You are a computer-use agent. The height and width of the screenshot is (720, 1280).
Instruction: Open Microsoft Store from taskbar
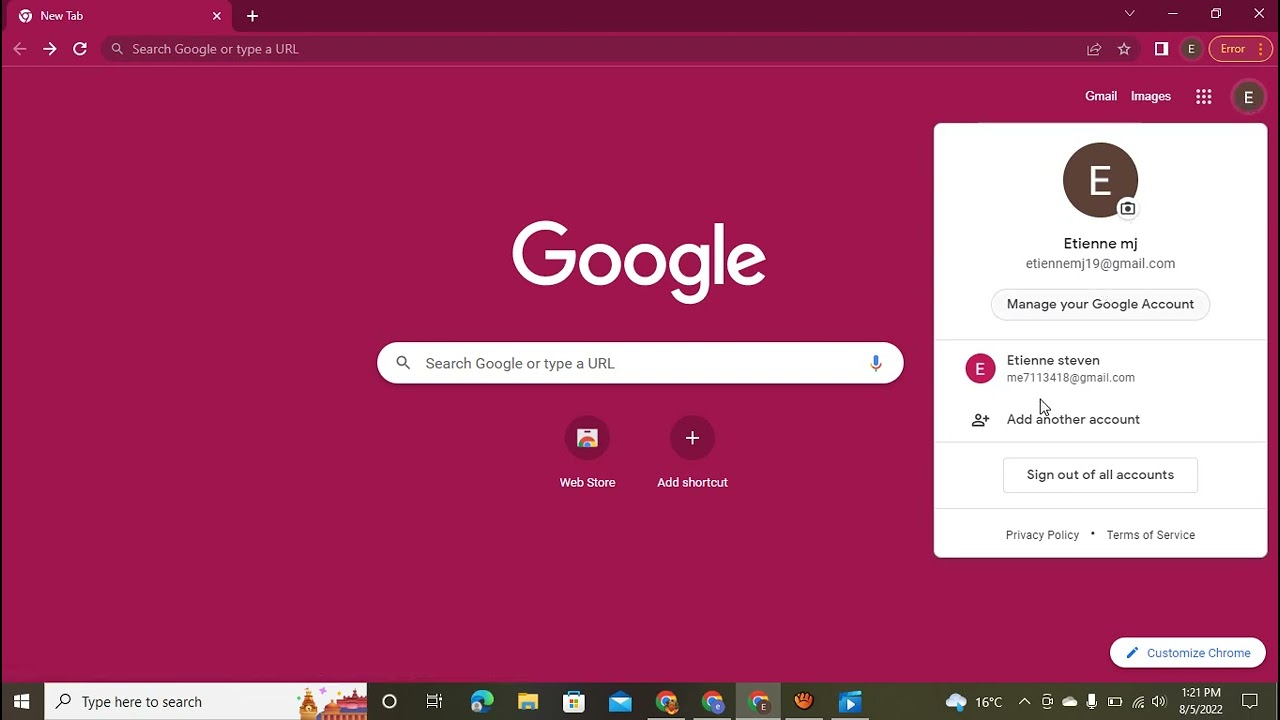tap(574, 702)
